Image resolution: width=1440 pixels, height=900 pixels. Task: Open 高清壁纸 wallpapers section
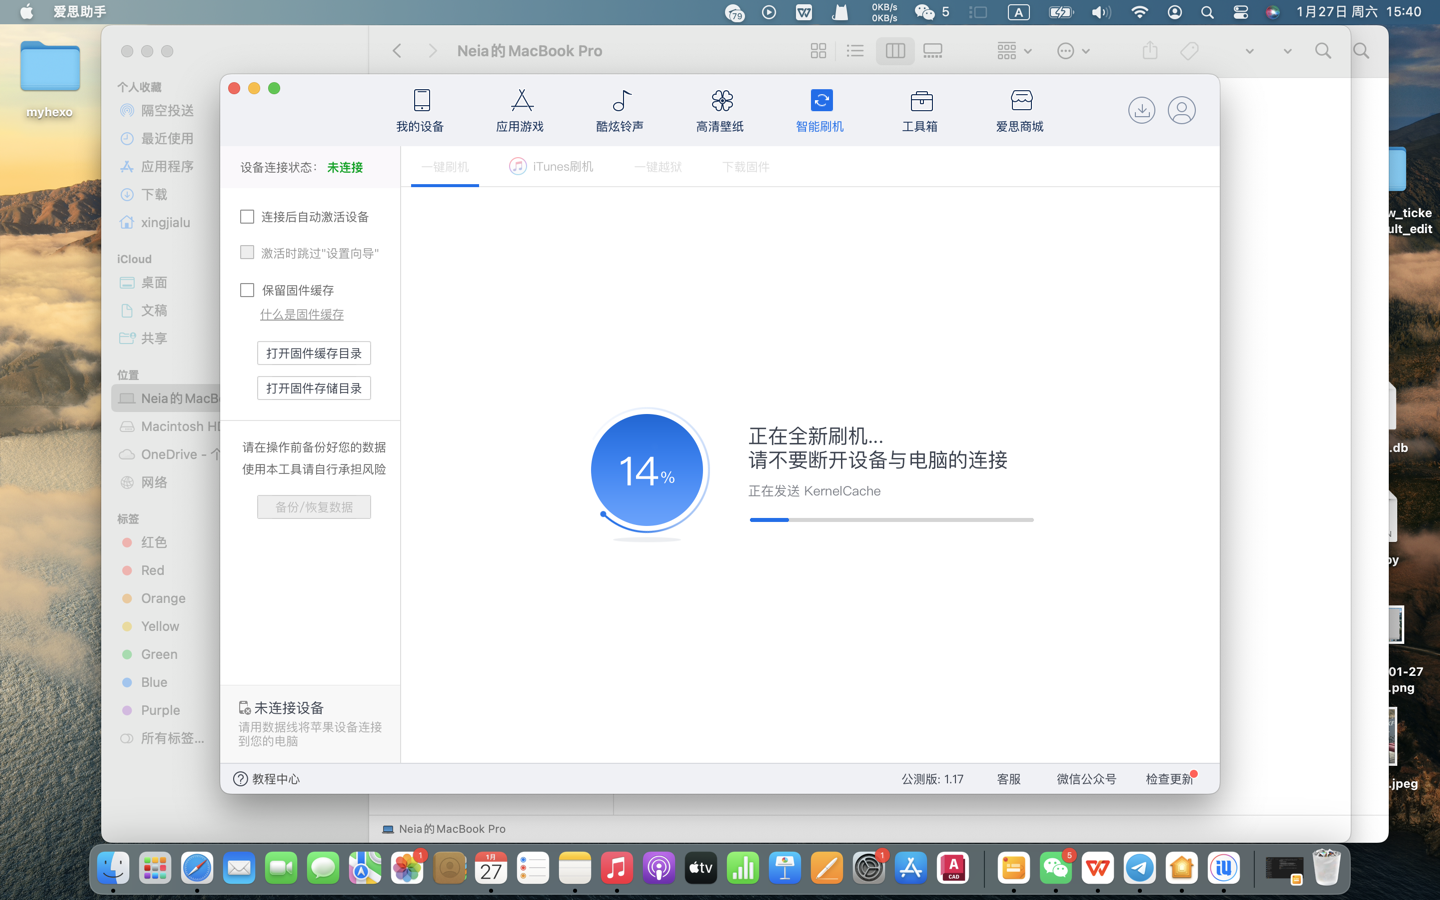720,110
